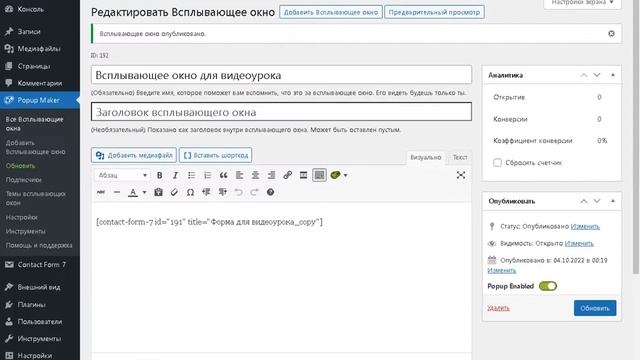Insert the Read More tag
The image size is (640, 360).
coord(303,175)
